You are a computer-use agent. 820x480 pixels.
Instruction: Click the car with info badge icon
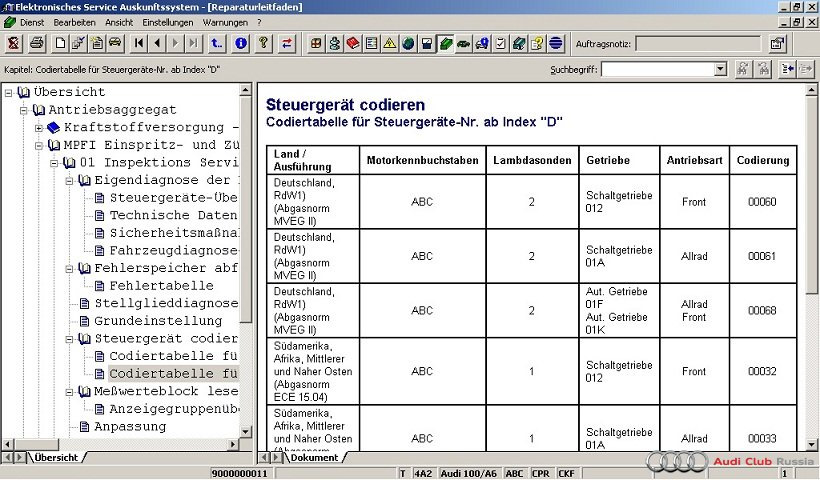click(x=482, y=43)
